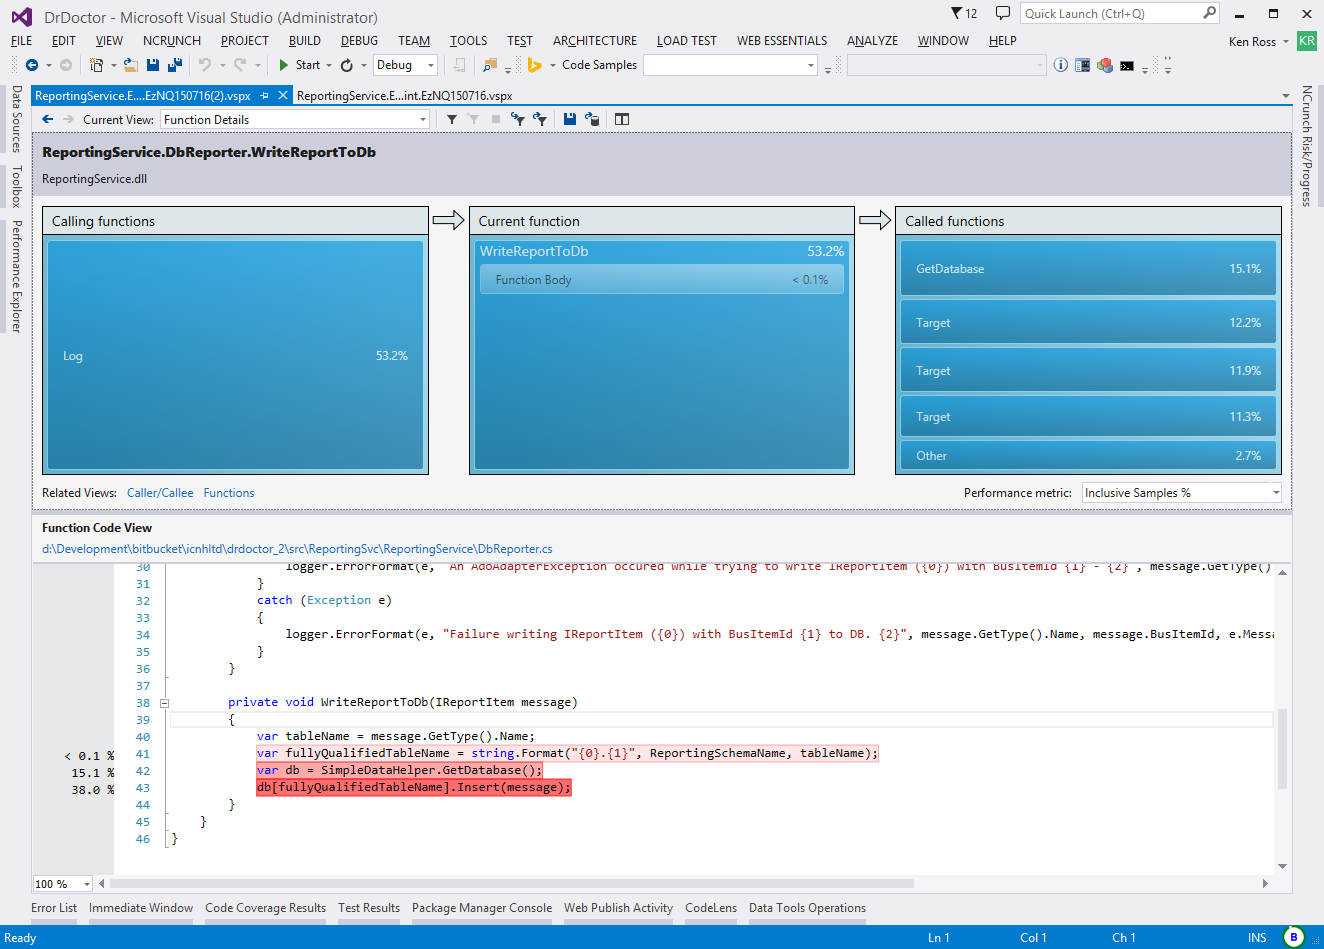Click the command prompt console icon

point(1127,65)
